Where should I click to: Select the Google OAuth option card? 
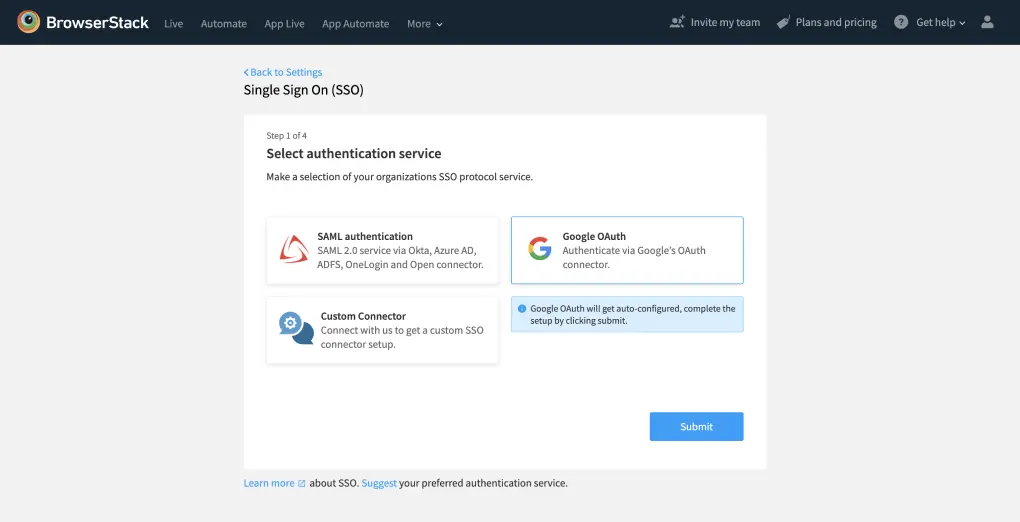[x=627, y=250]
